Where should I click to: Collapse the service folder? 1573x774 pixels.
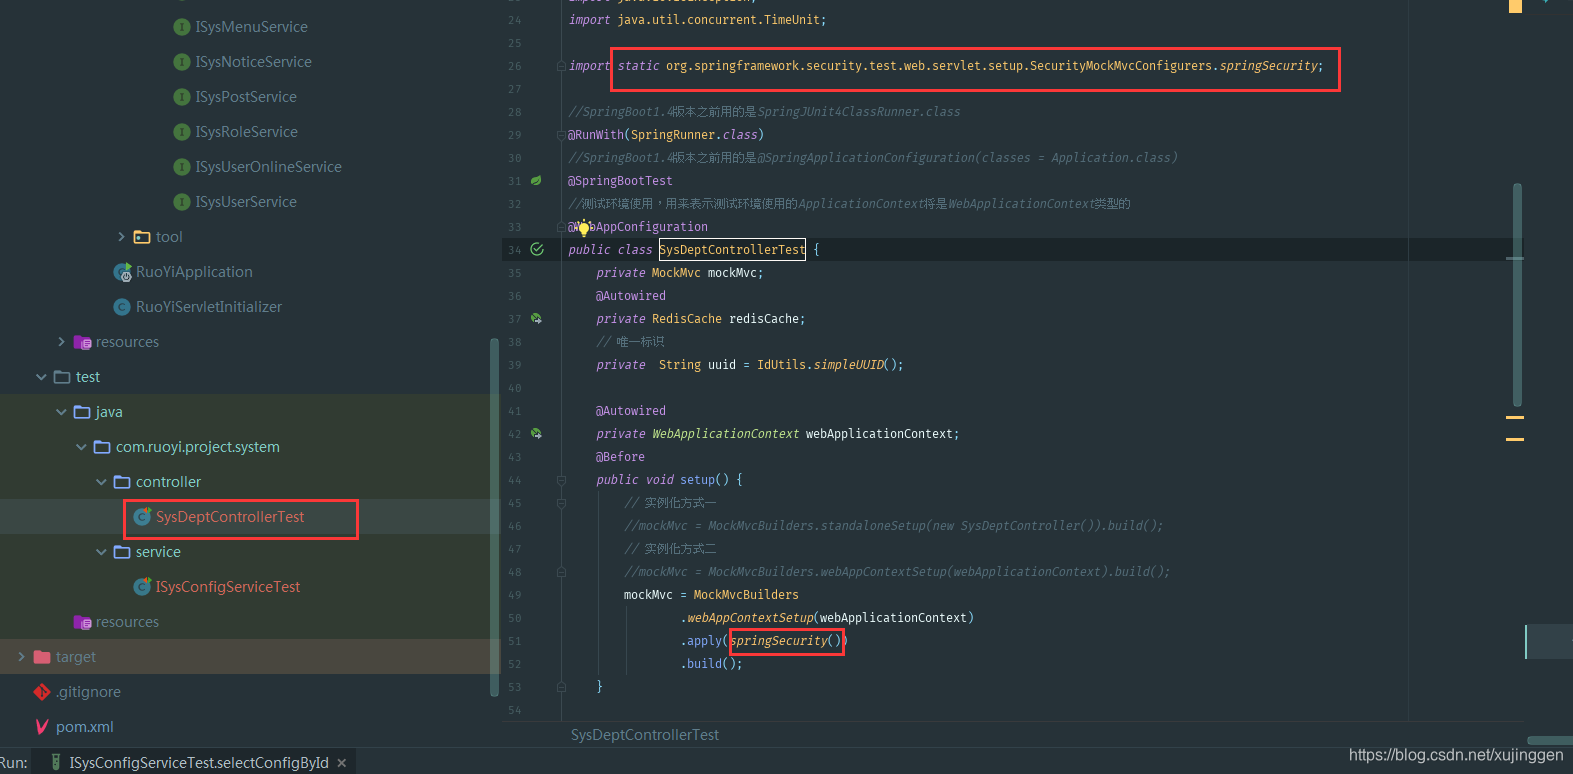101,552
